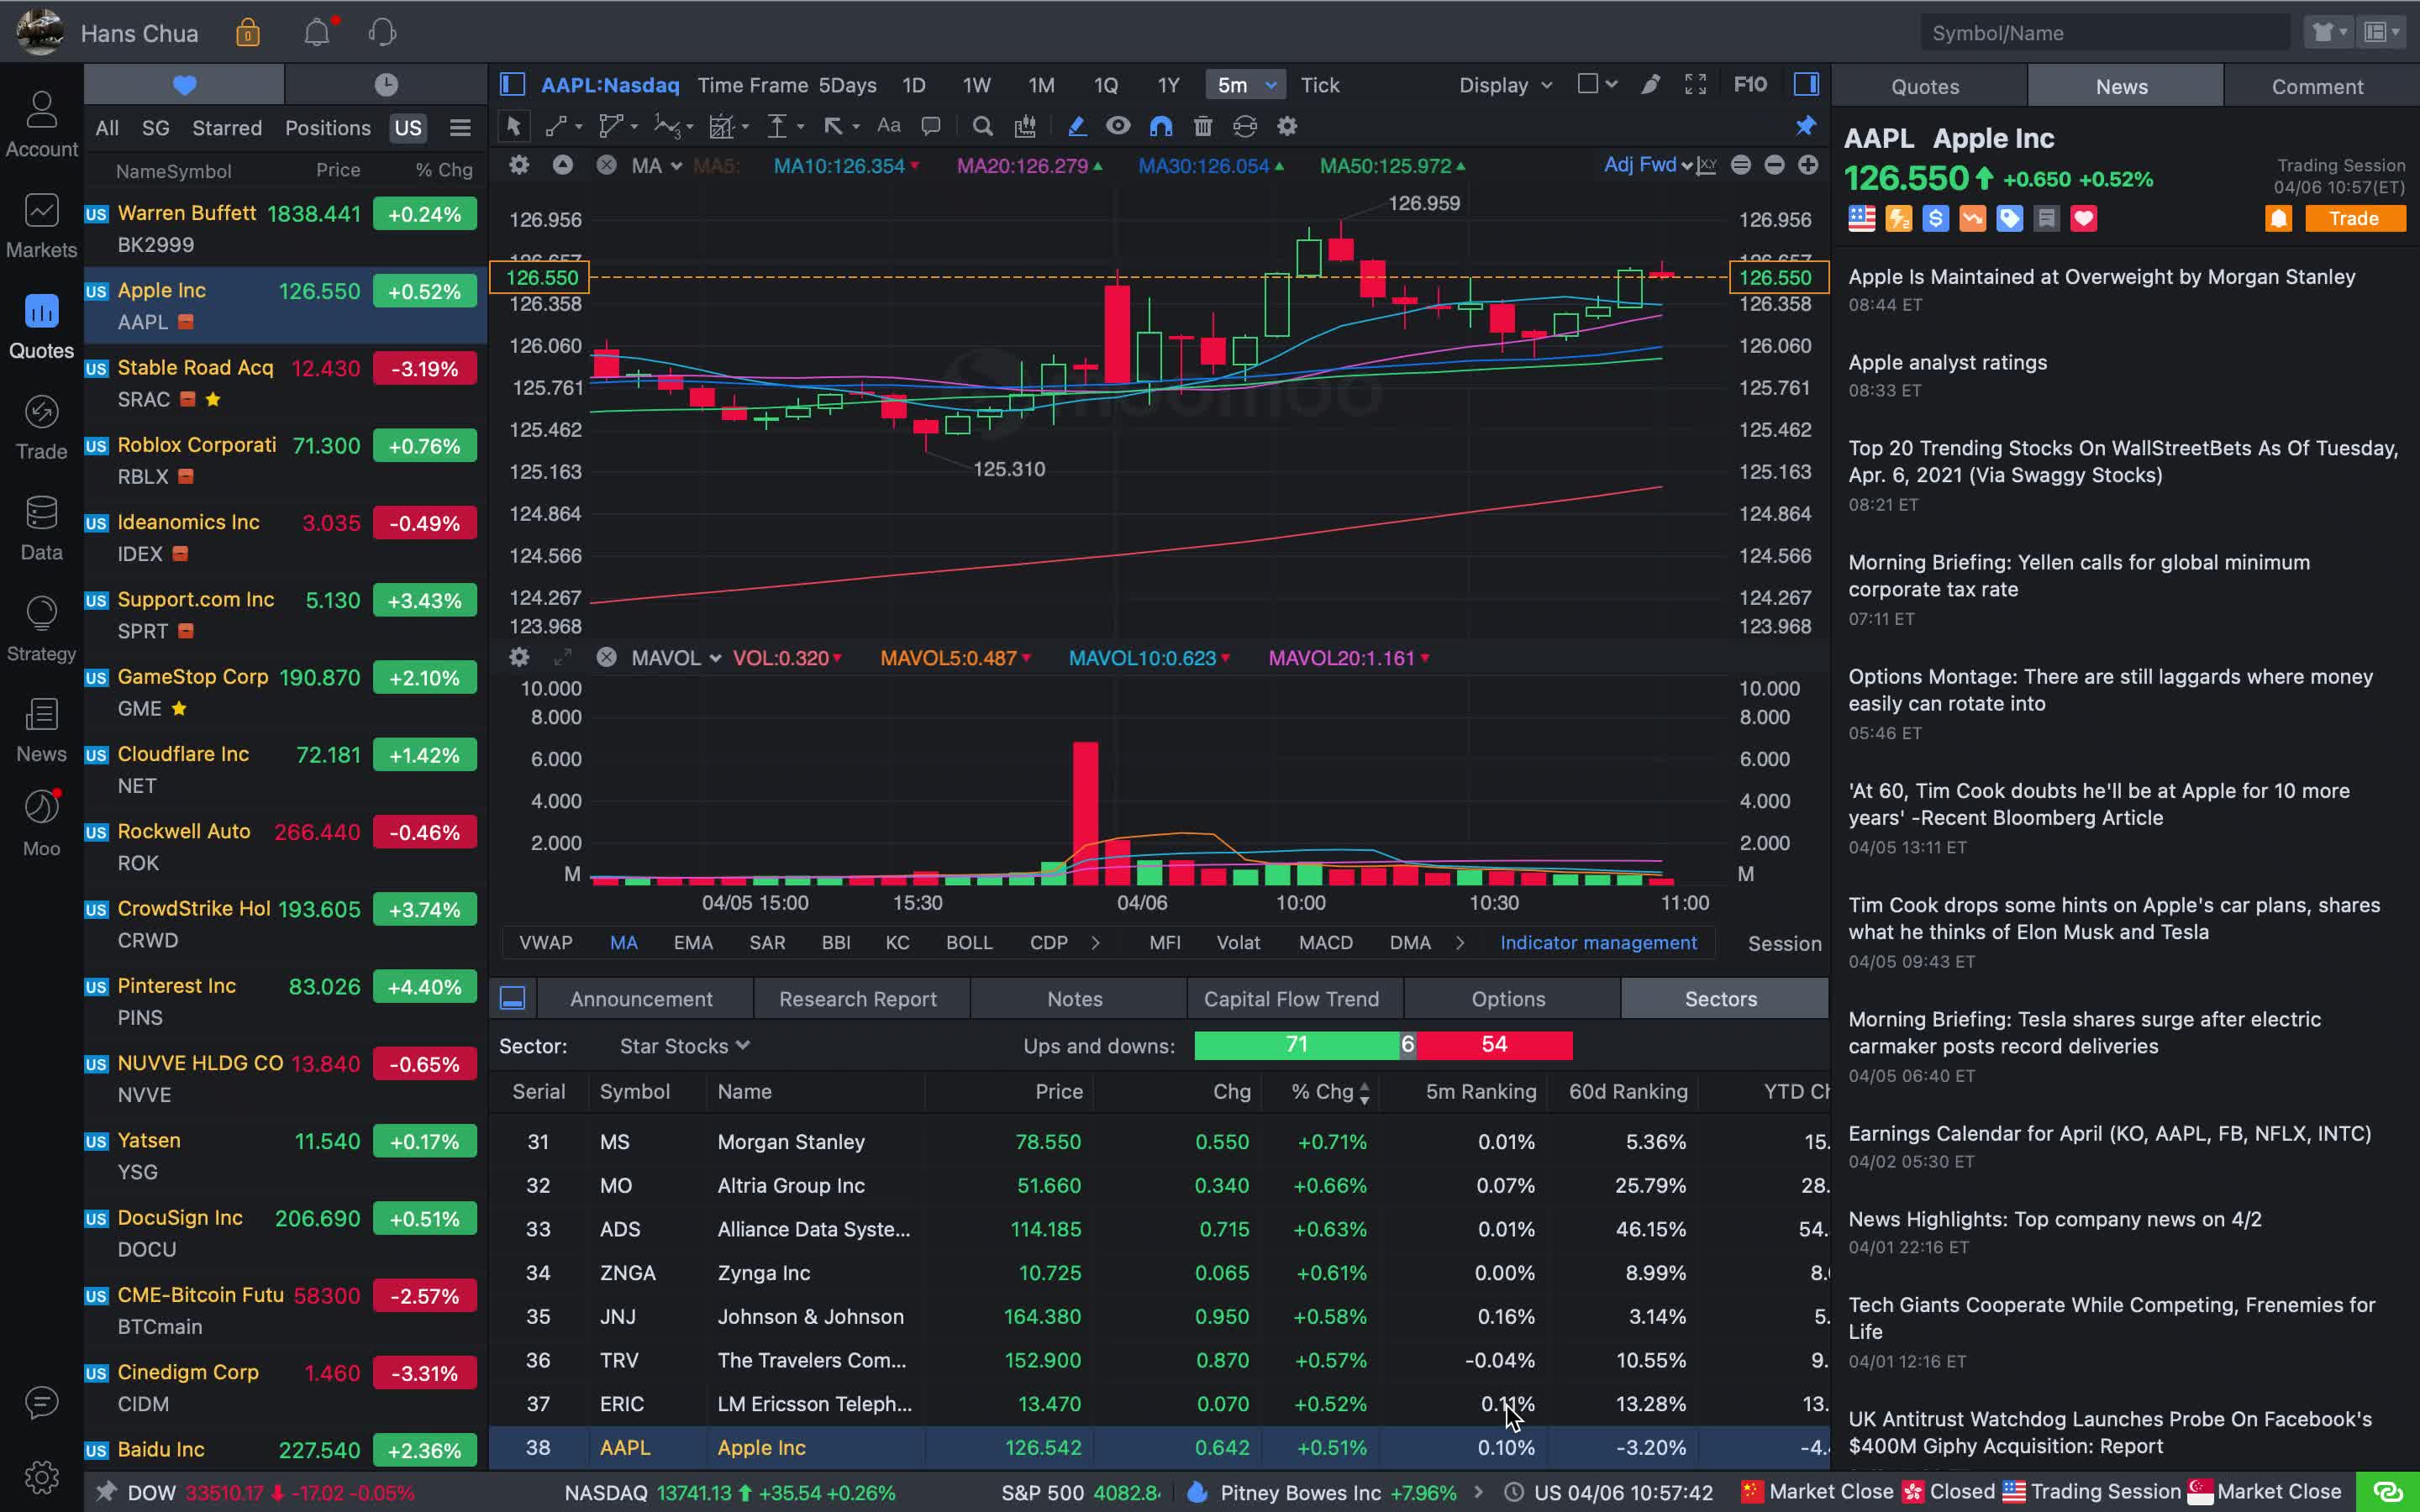Viewport: 2420px width, 1512px height.
Task: Toggle Adj Fwd display setting
Action: coord(1646,164)
